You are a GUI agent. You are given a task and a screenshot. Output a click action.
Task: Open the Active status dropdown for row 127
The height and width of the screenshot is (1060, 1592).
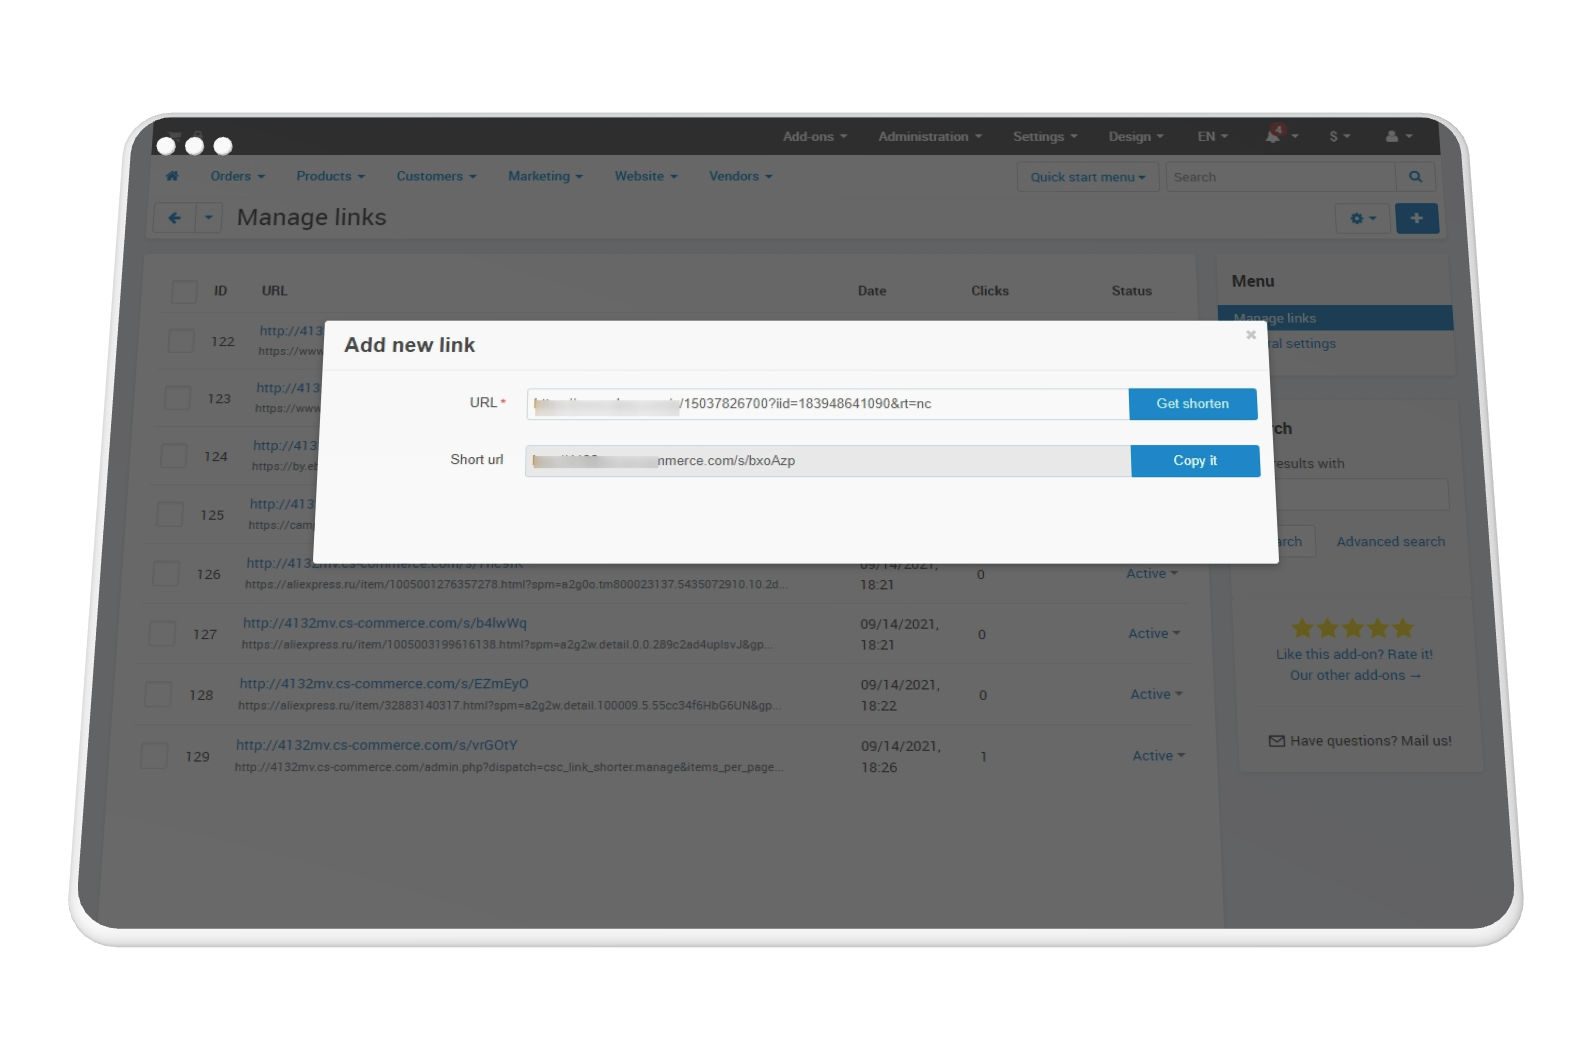pyautogui.click(x=1154, y=634)
